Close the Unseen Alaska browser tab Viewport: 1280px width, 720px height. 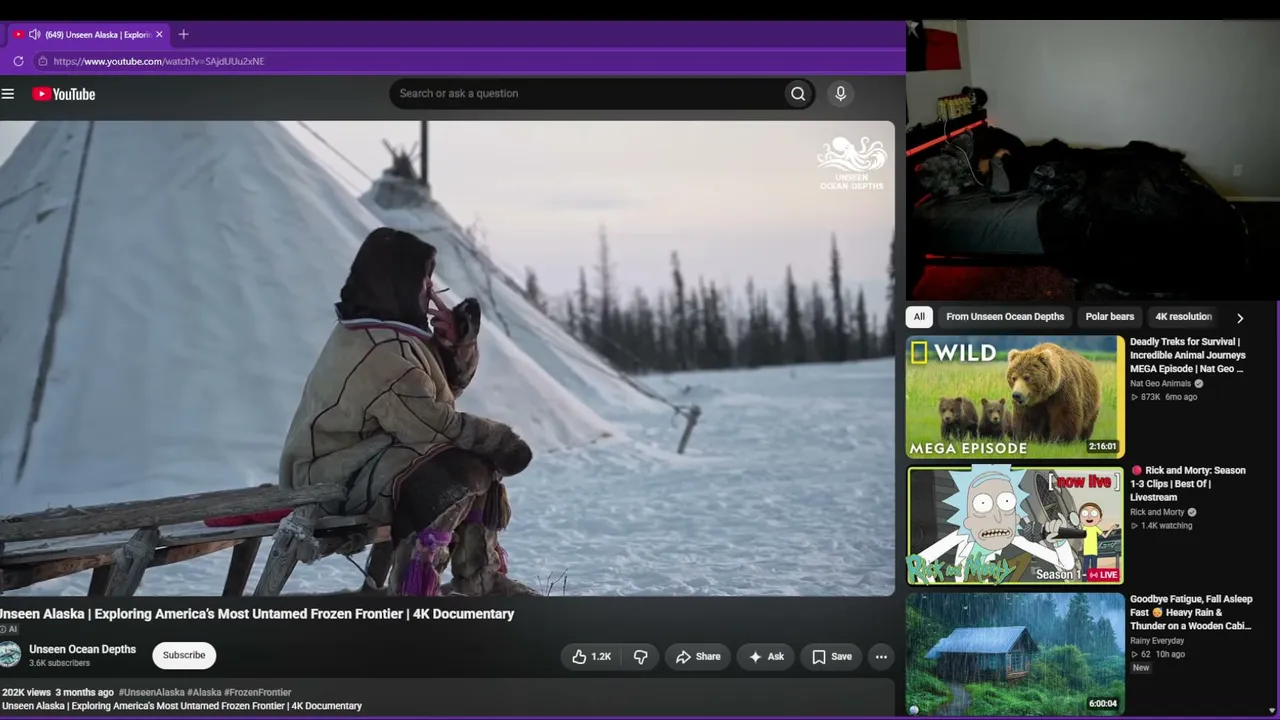[158, 35]
